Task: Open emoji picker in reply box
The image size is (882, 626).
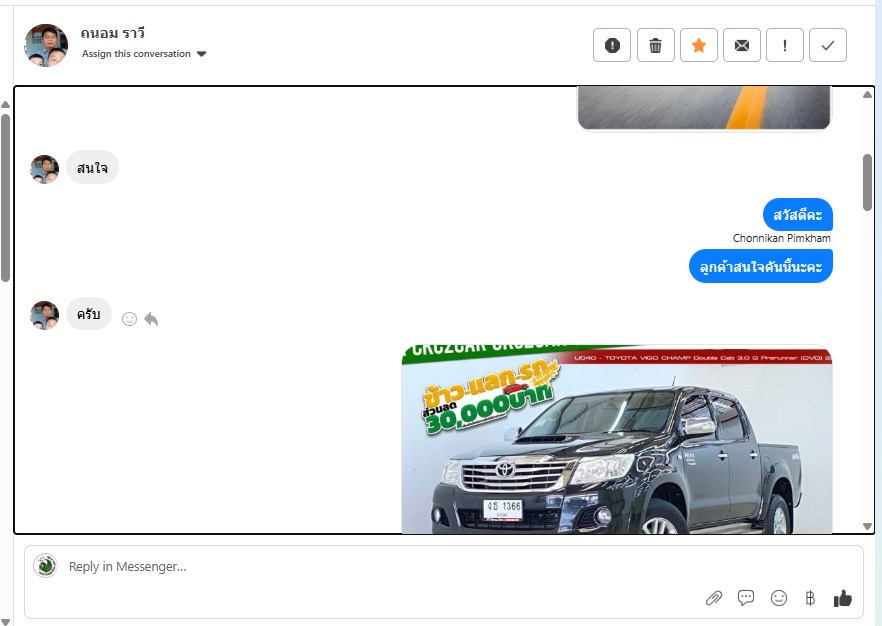Action: [778, 598]
